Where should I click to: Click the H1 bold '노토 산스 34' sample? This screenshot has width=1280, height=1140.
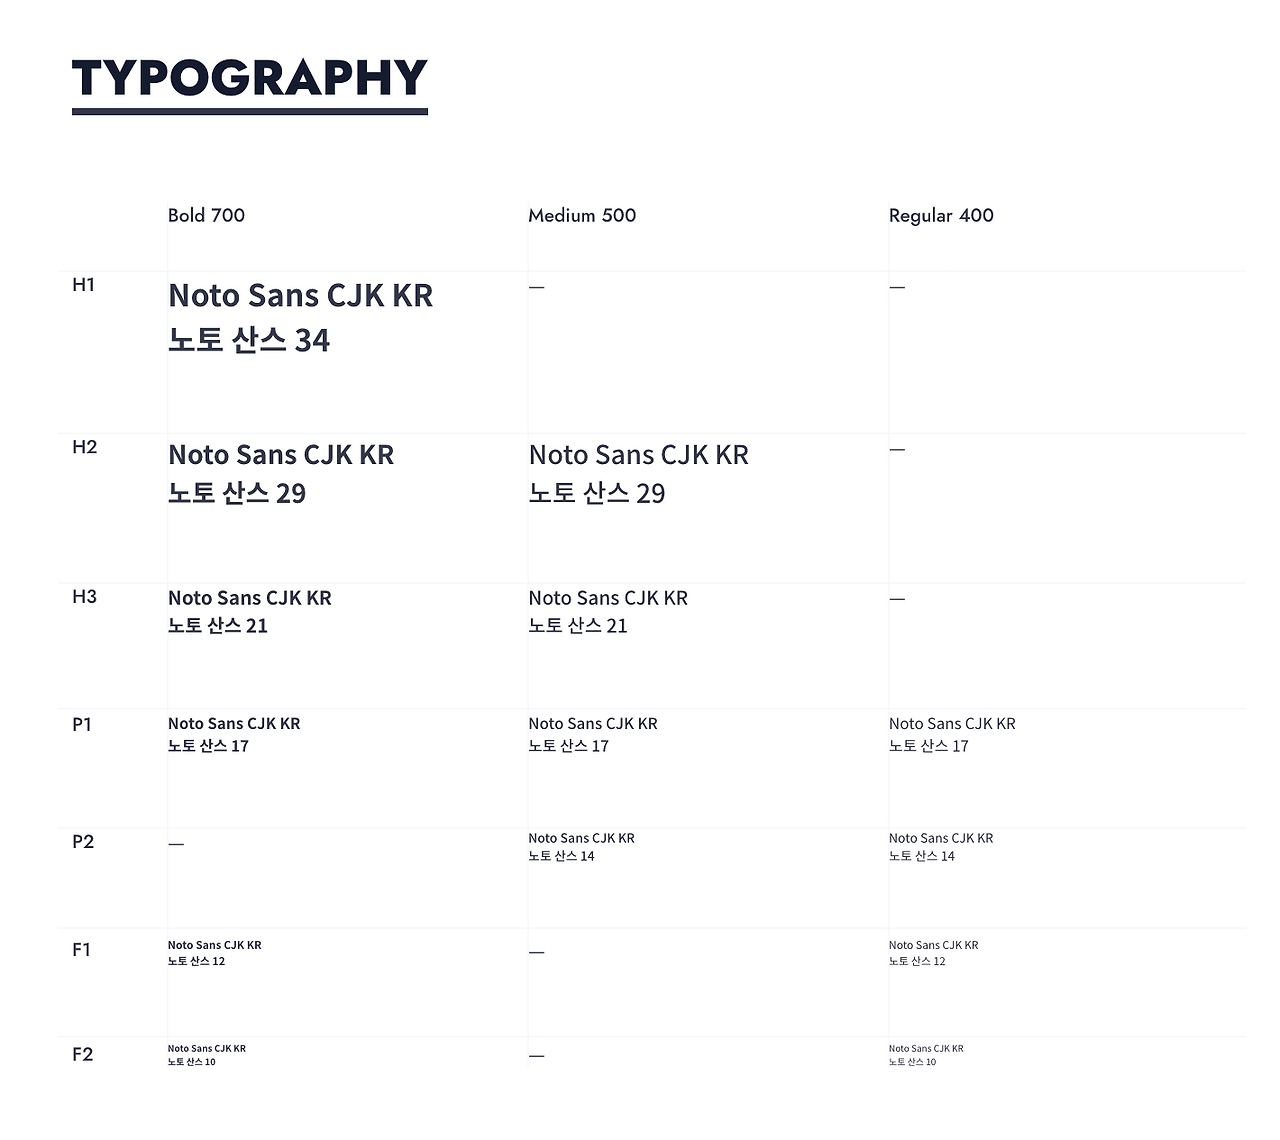249,340
